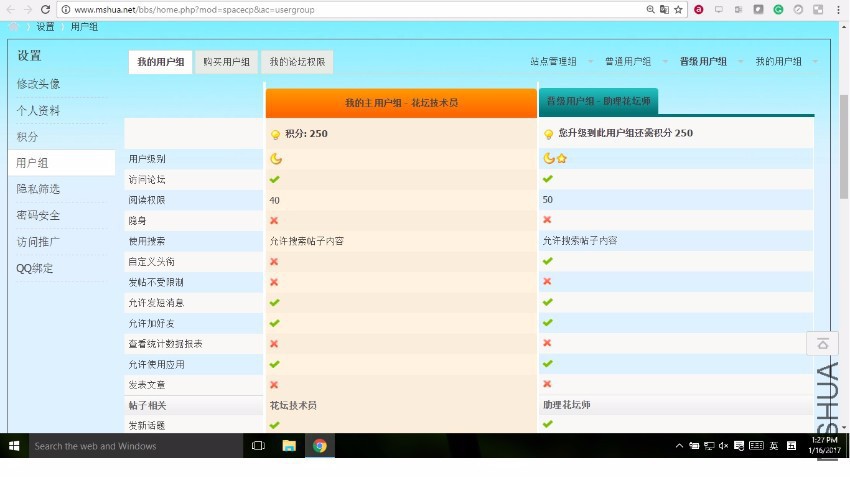Image resolution: width=850 pixels, height=477 pixels.
Task: Click the back-to-top arrow button
Action: point(822,343)
